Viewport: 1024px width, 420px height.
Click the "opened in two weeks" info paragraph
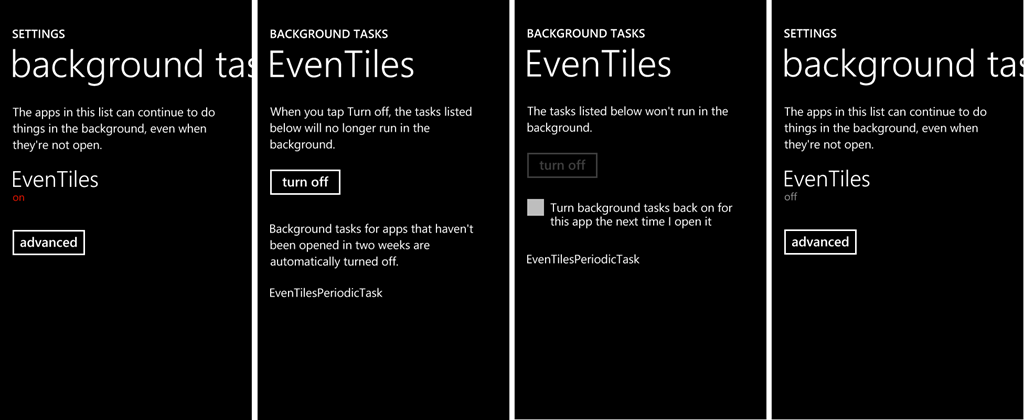[x=371, y=245]
